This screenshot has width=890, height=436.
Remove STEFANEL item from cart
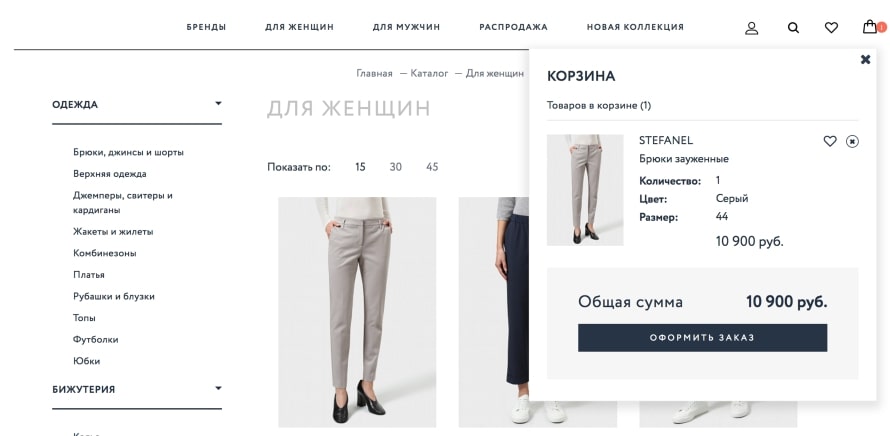pyautogui.click(x=852, y=141)
